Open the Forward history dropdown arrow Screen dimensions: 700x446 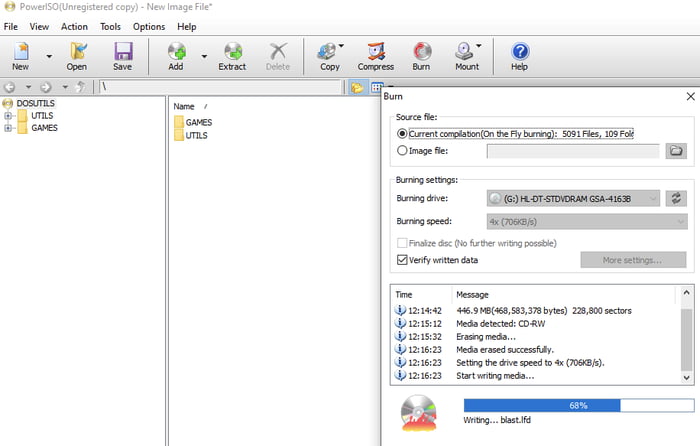[65, 87]
